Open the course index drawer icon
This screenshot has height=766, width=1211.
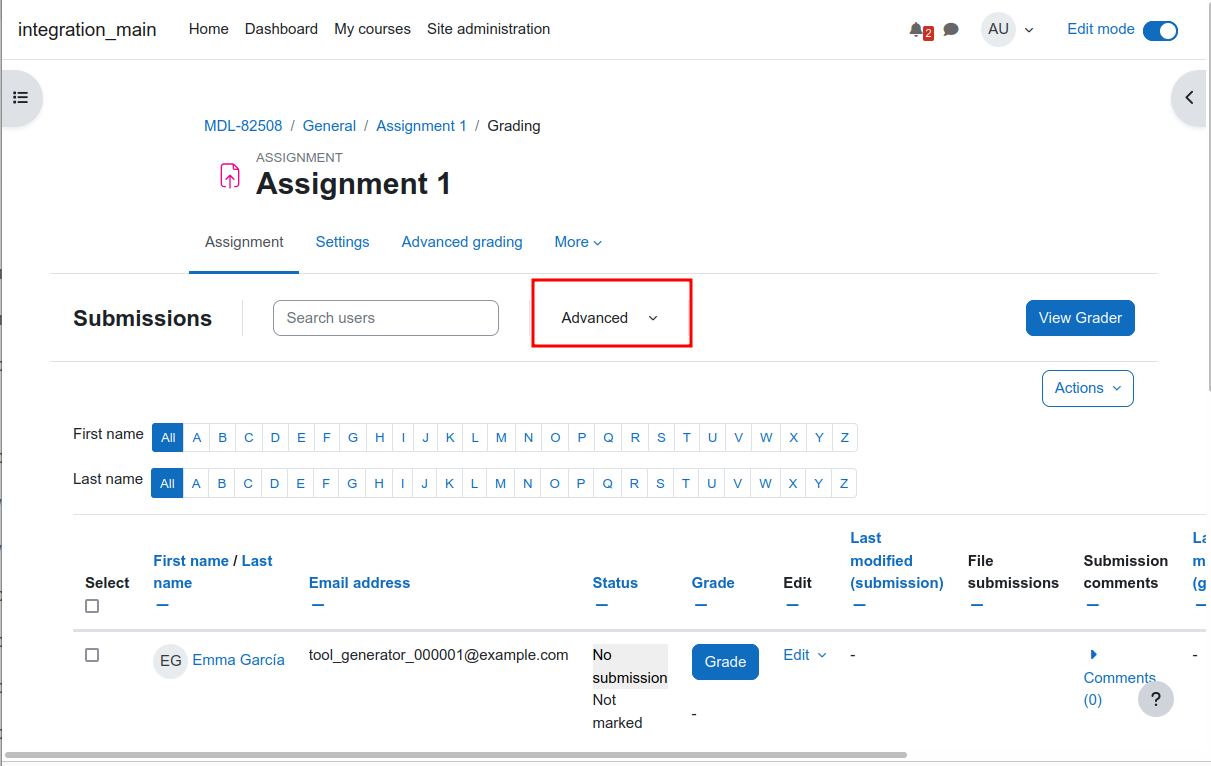tap(20, 98)
